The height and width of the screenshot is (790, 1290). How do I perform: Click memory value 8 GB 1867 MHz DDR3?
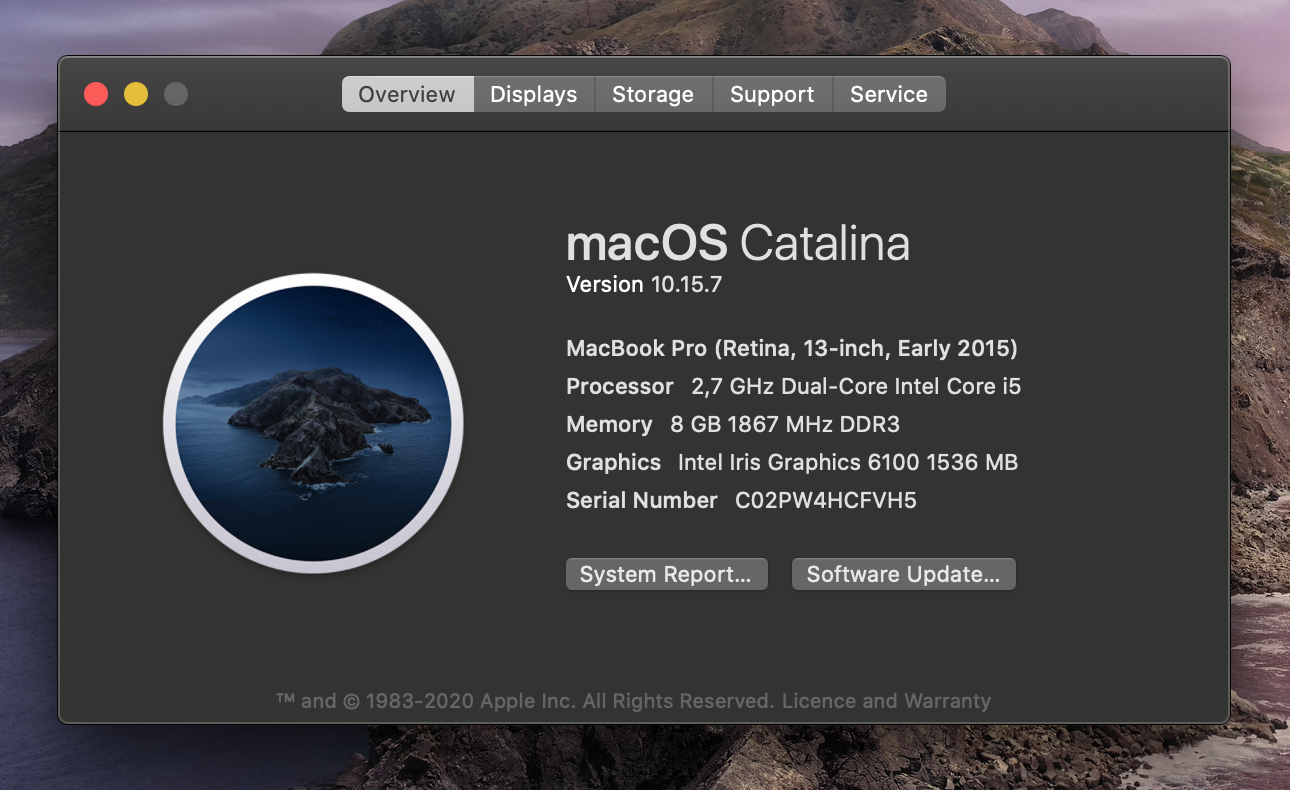pyautogui.click(x=785, y=424)
